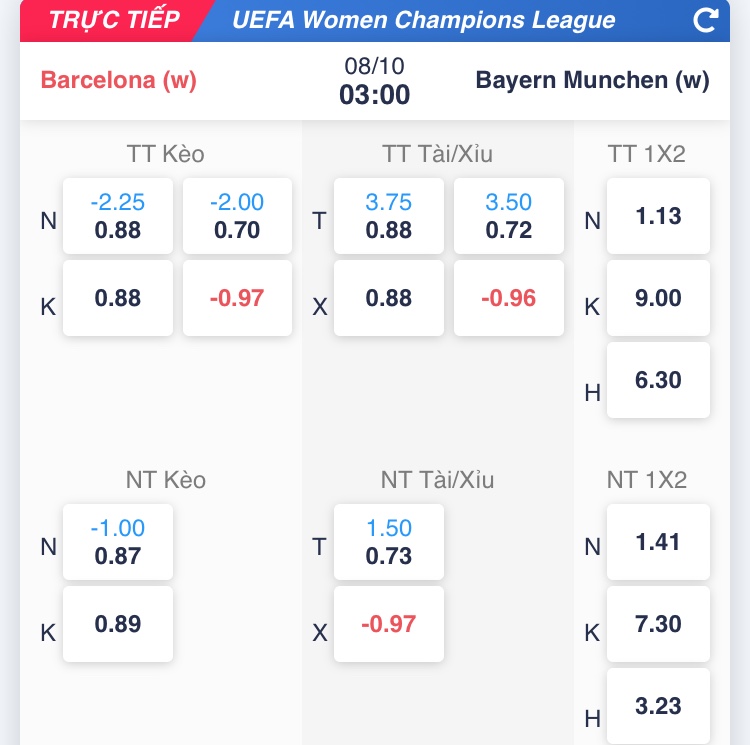Choose NT Tài 1.50 over odds
This screenshot has width=750, height=745.
coord(388,542)
